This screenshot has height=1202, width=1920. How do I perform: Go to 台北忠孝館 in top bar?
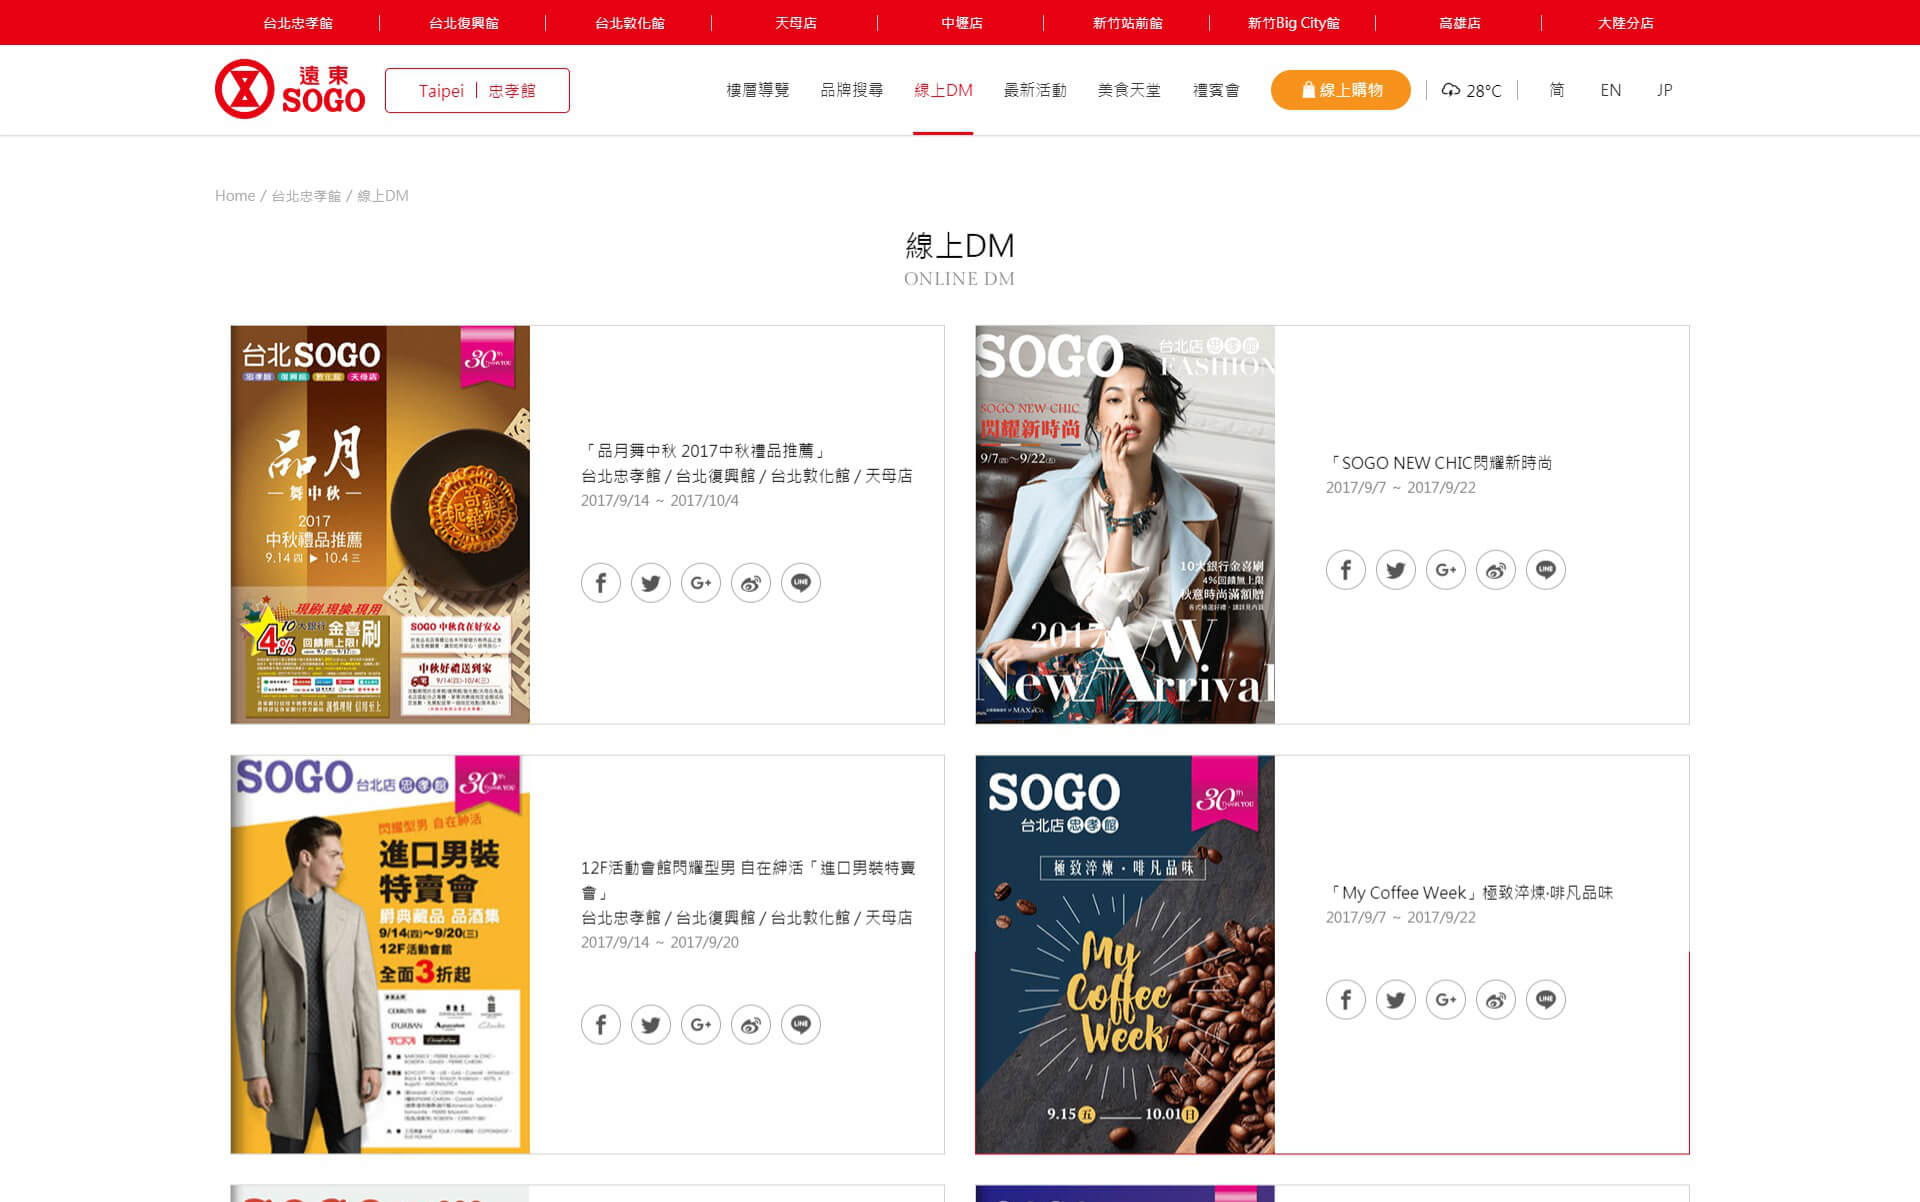pyautogui.click(x=298, y=23)
